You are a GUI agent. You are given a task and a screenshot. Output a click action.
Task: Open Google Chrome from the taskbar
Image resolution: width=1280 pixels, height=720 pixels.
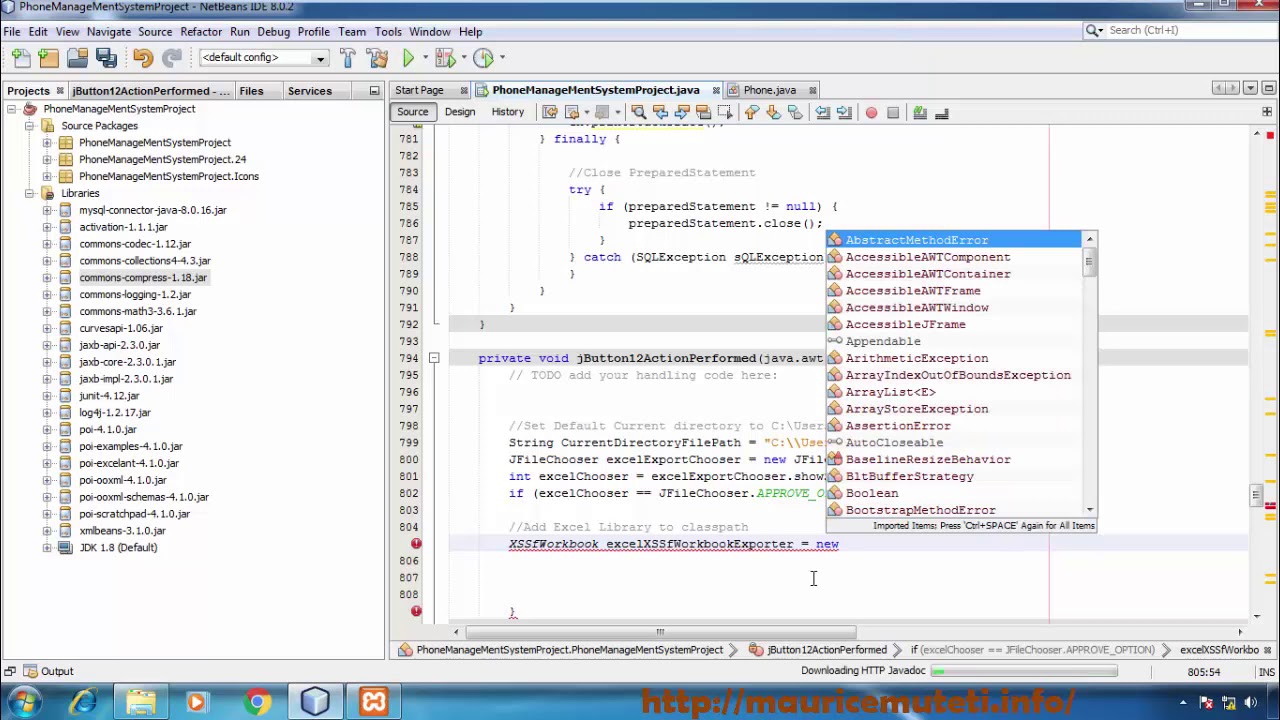coord(257,702)
